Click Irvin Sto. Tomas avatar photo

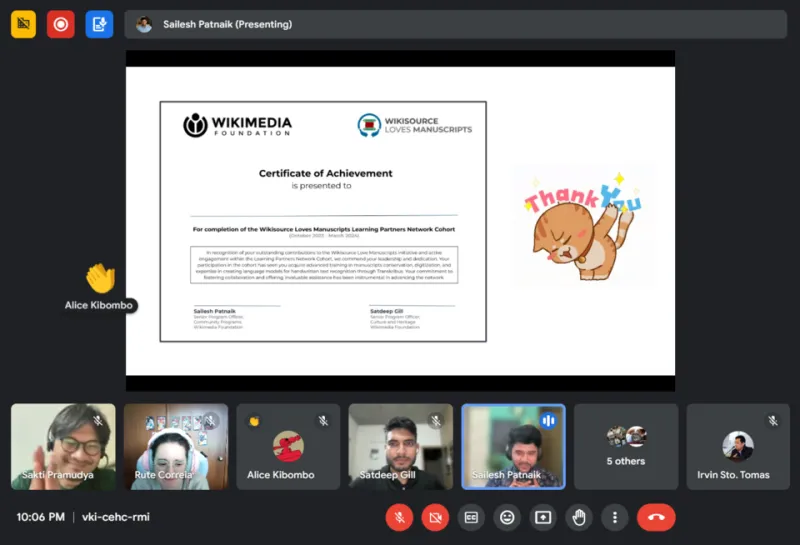point(738,446)
